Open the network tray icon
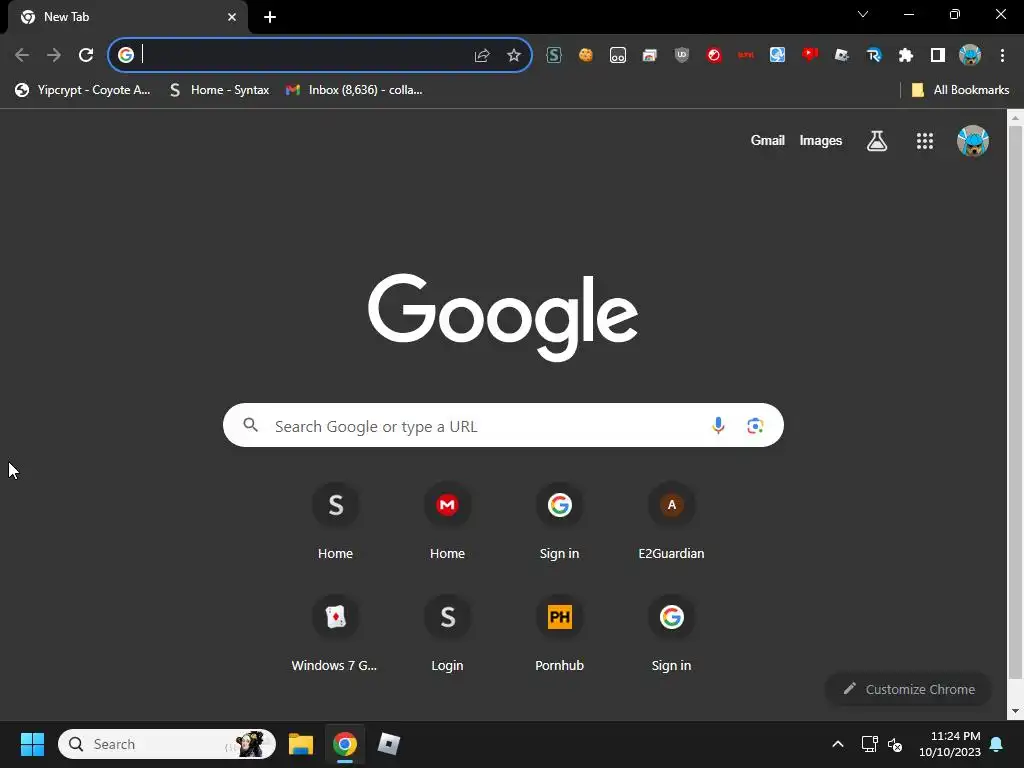The height and width of the screenshot is (768, 1024). tap(869, 744)
